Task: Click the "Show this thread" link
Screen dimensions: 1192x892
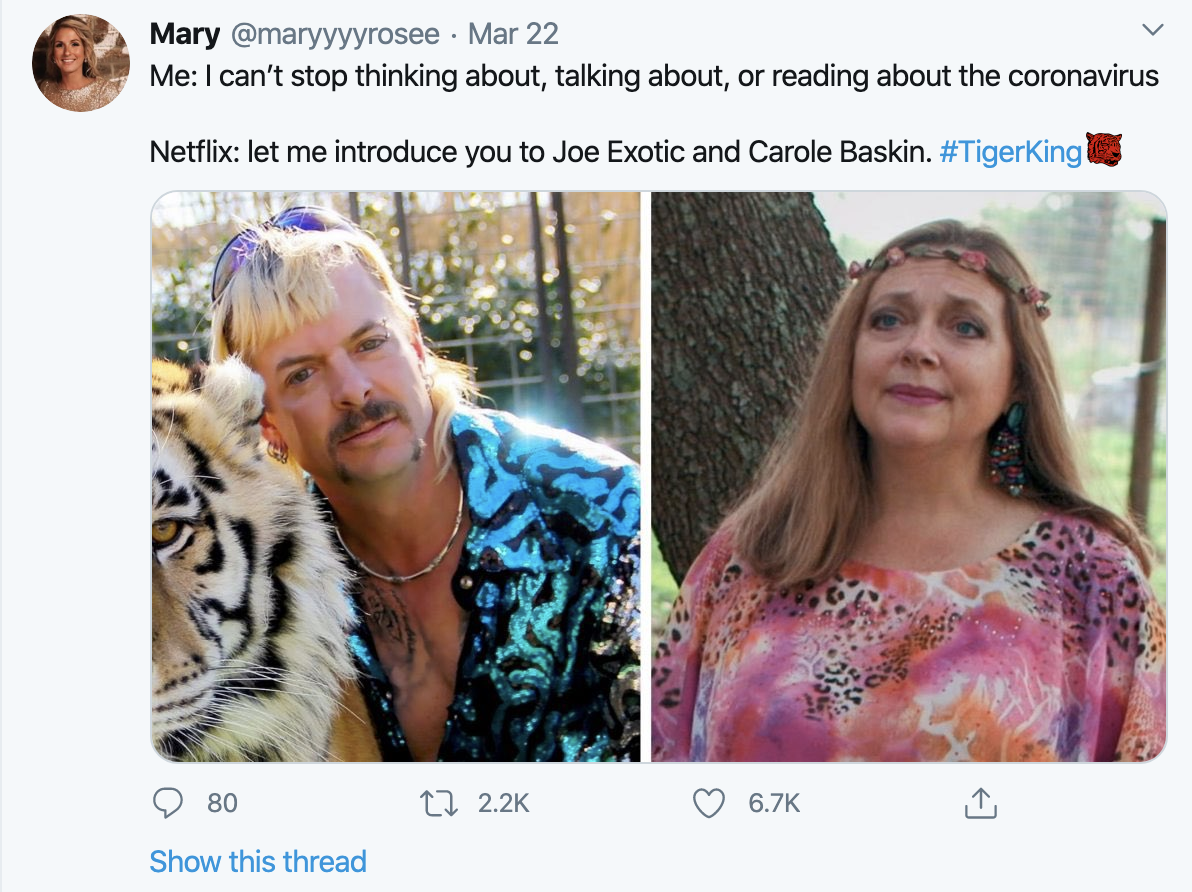Action: 258,861
